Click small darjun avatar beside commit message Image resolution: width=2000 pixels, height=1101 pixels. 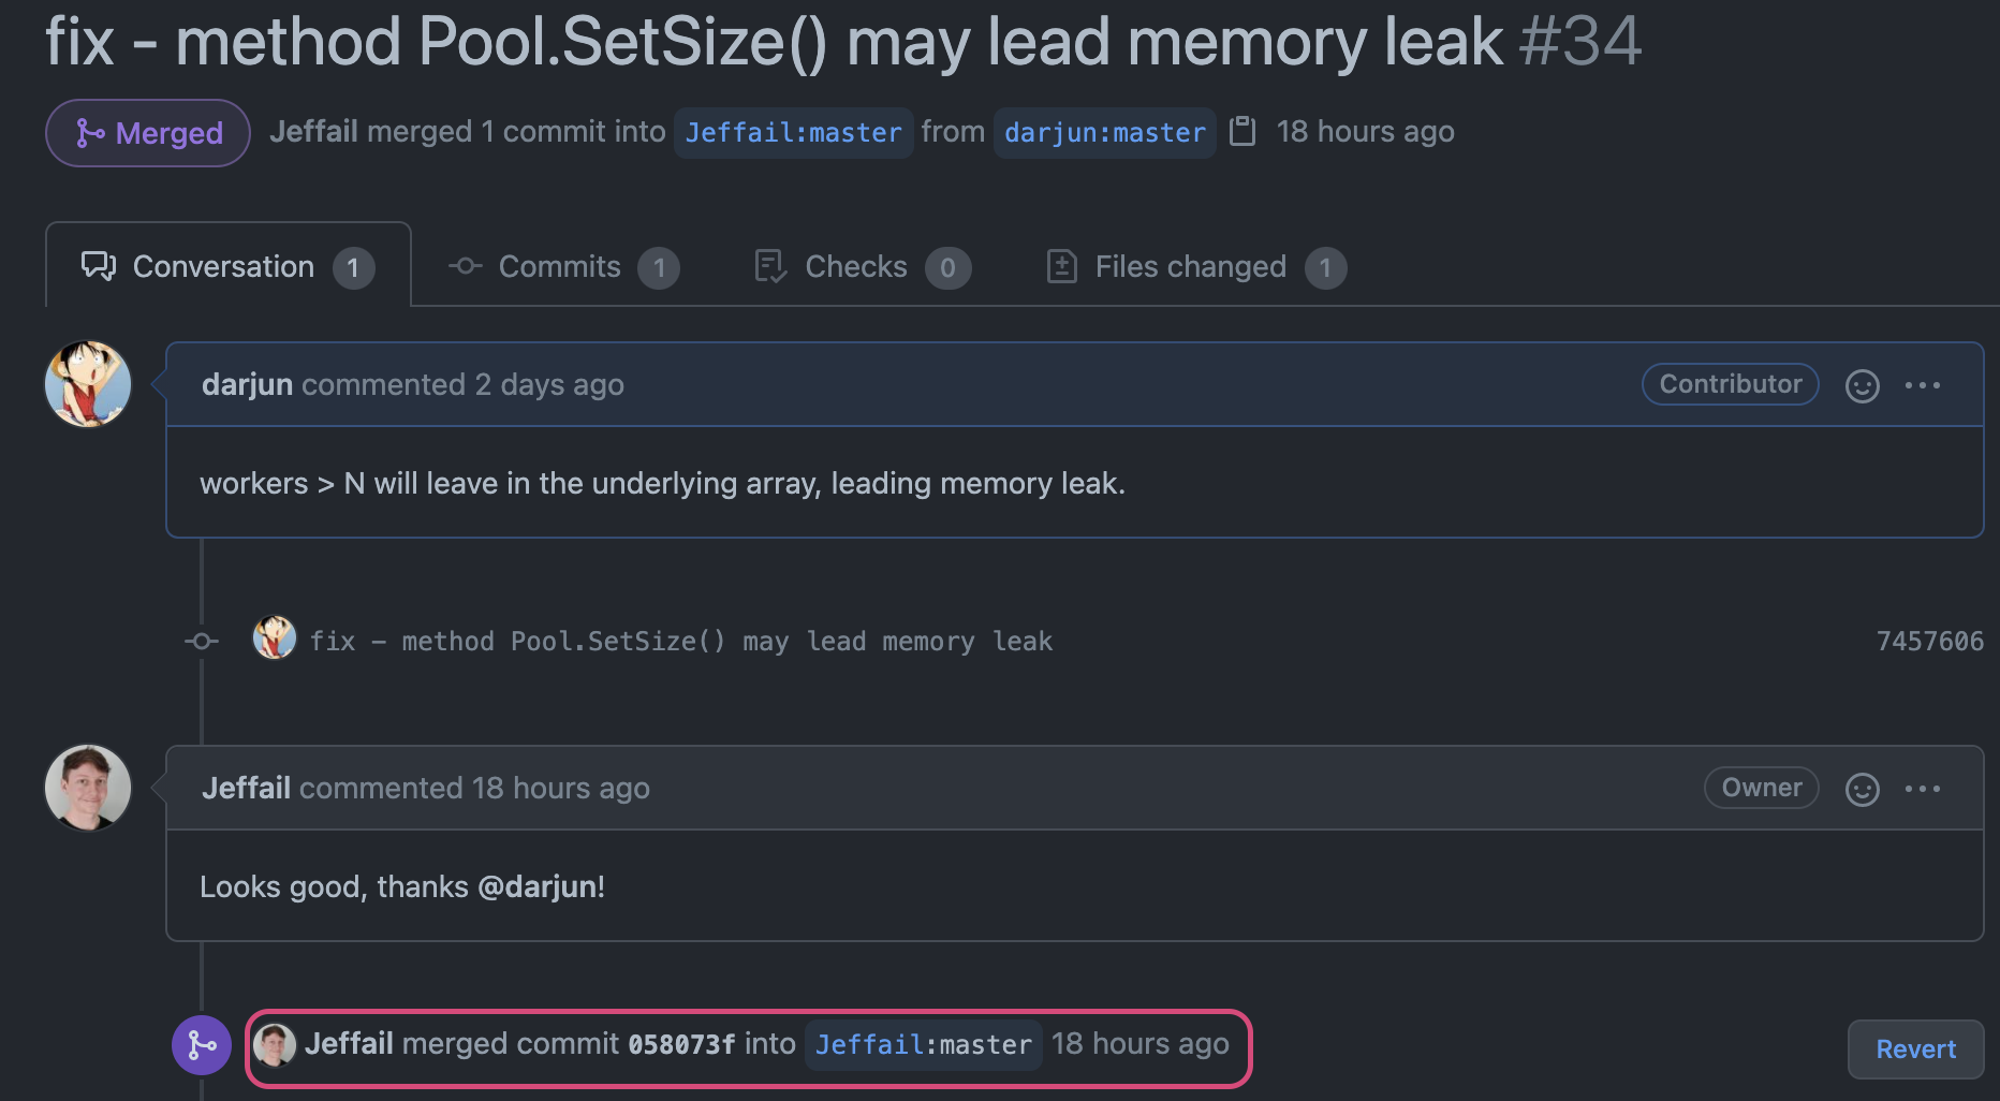[274, 637]
